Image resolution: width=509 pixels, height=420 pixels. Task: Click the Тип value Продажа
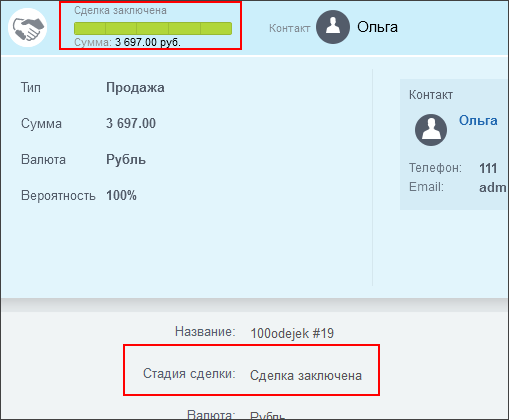(x=135, y=88)
